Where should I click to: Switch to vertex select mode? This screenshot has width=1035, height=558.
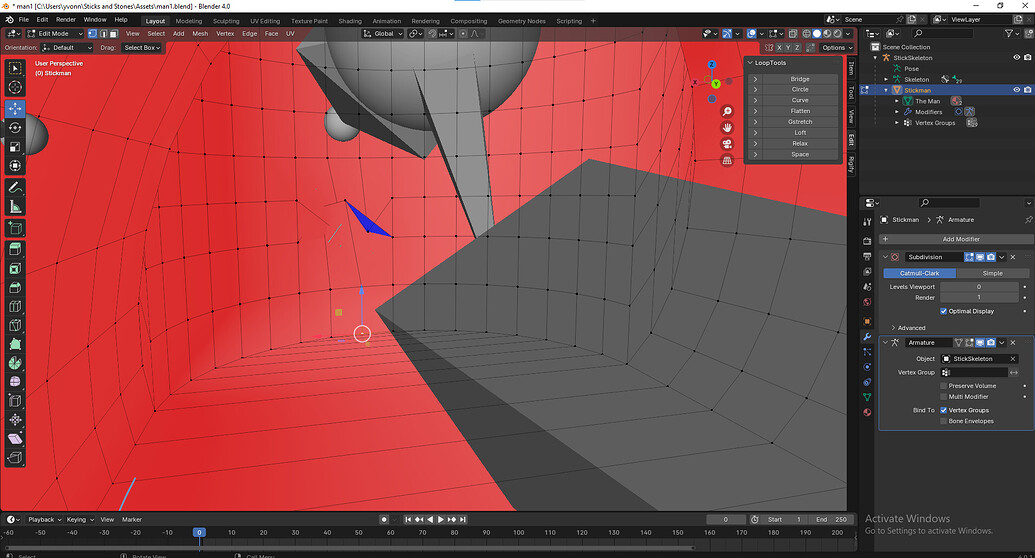click(x=92, y=34)
